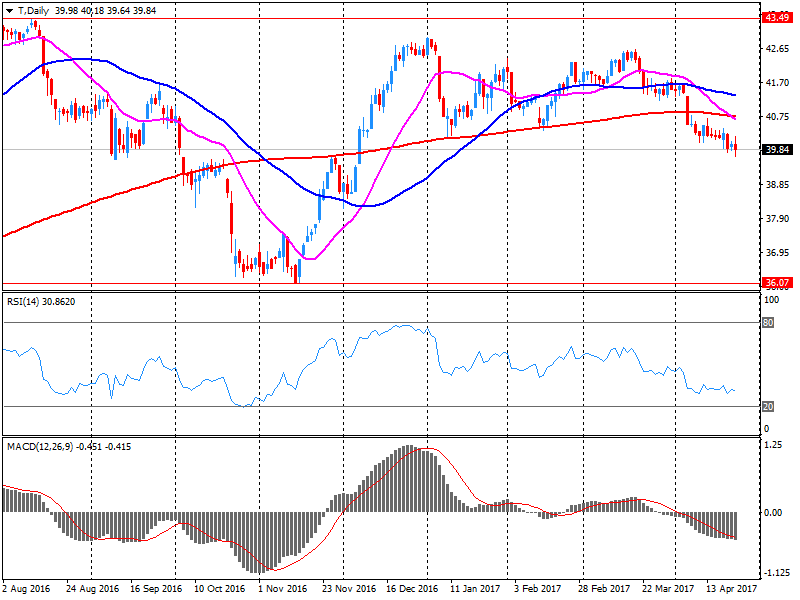Select the 10 Oct 2016 date label
Screen dimensions: 800x600
220,588
